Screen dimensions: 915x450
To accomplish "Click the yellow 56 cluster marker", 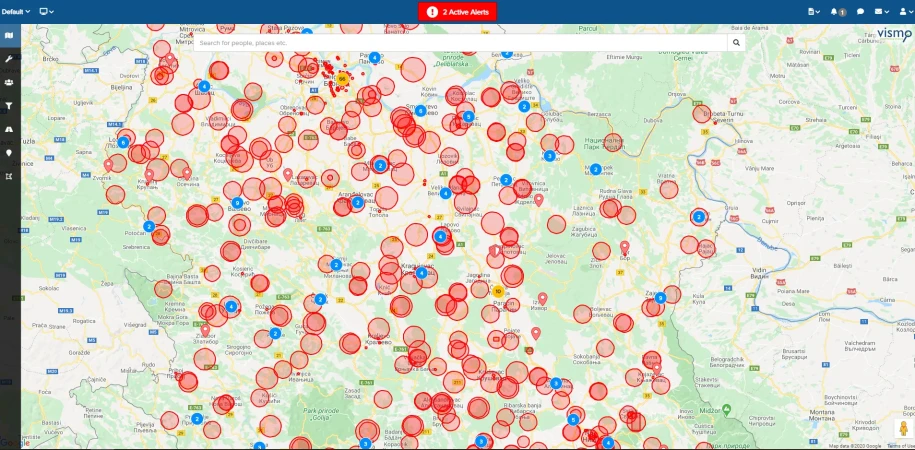I will tap(343, 78).
